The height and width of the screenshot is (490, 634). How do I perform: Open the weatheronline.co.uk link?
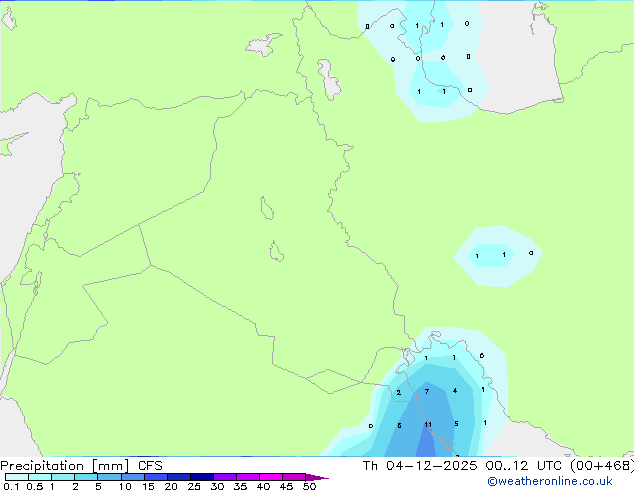tap(550, 481)
